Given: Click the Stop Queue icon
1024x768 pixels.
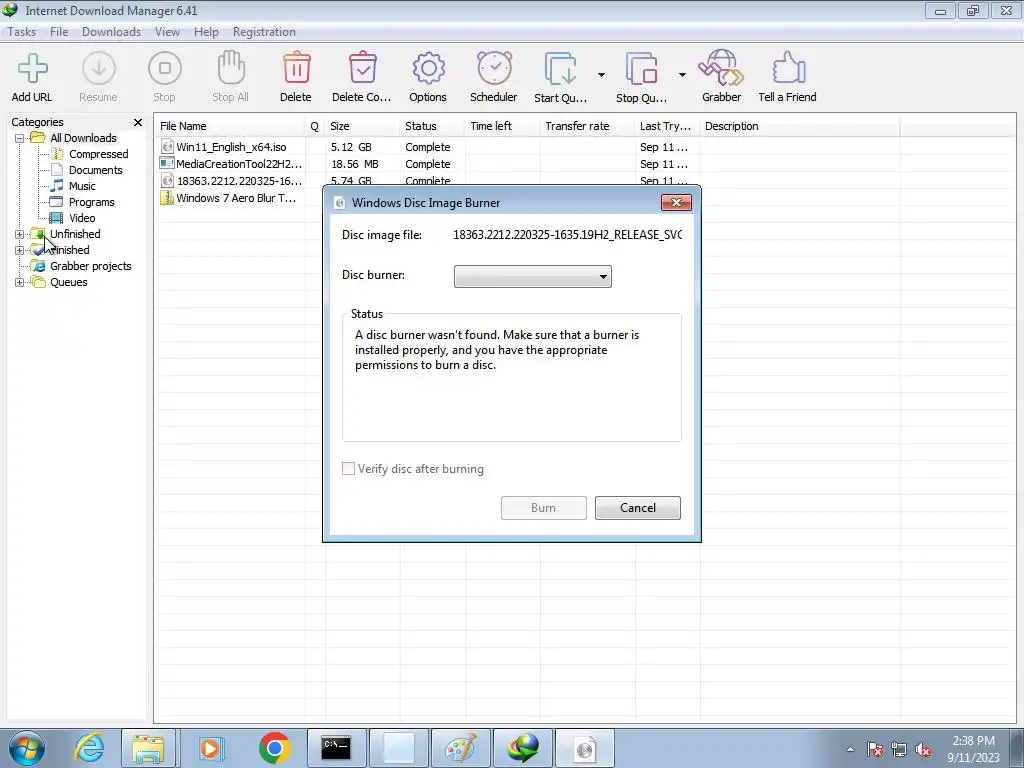Looking at the screenshot, I should [641, 69].
